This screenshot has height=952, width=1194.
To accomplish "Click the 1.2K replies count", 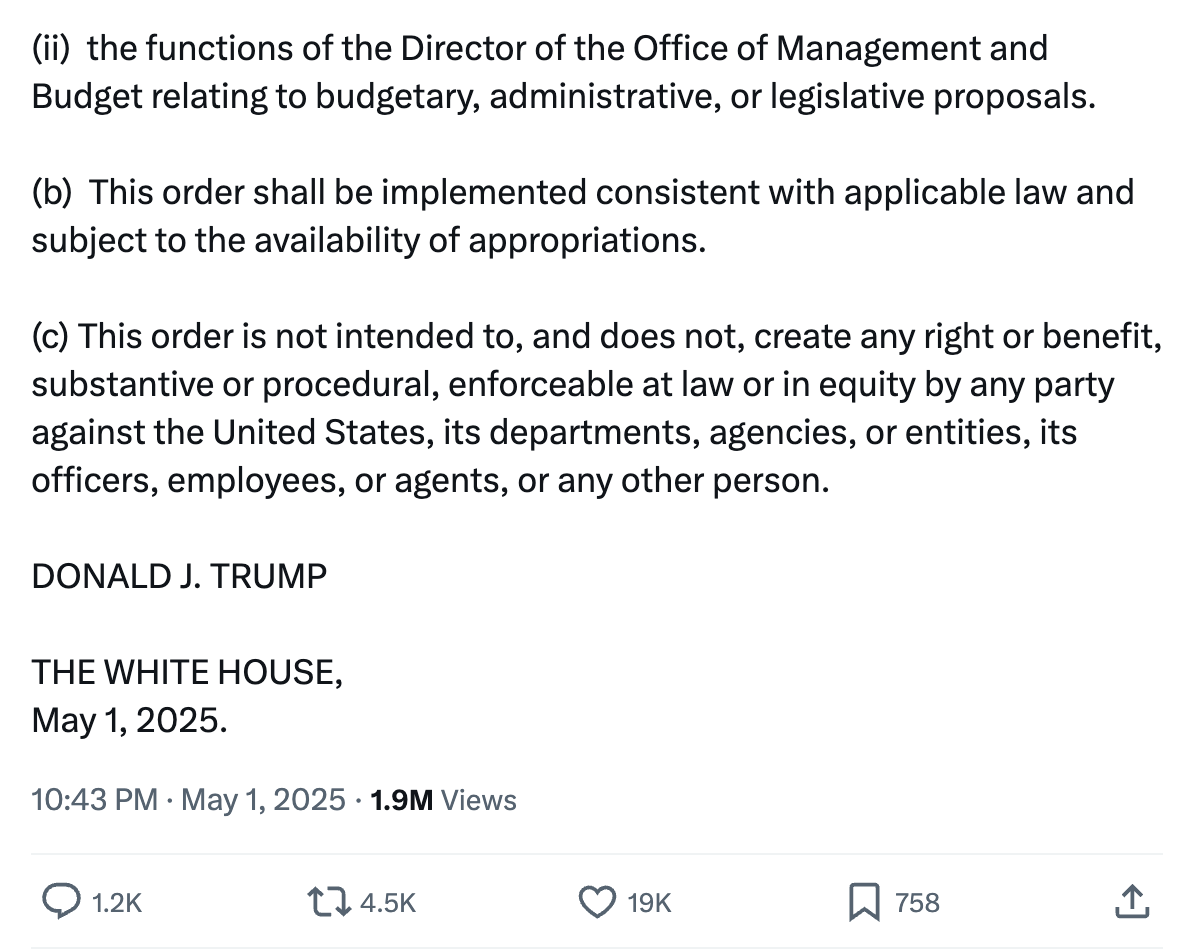I will tap(117, 903).
